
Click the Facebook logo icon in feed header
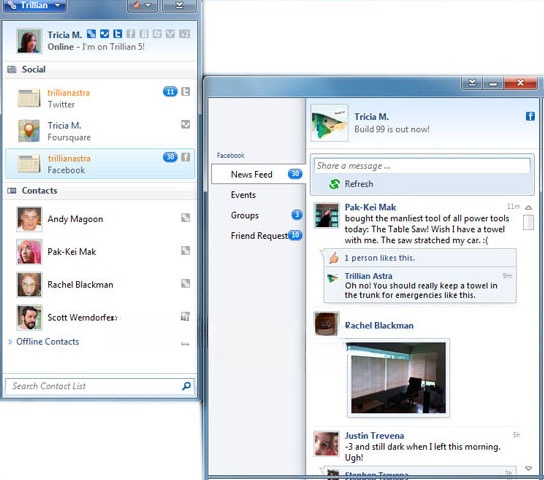(x=530, y=116)
